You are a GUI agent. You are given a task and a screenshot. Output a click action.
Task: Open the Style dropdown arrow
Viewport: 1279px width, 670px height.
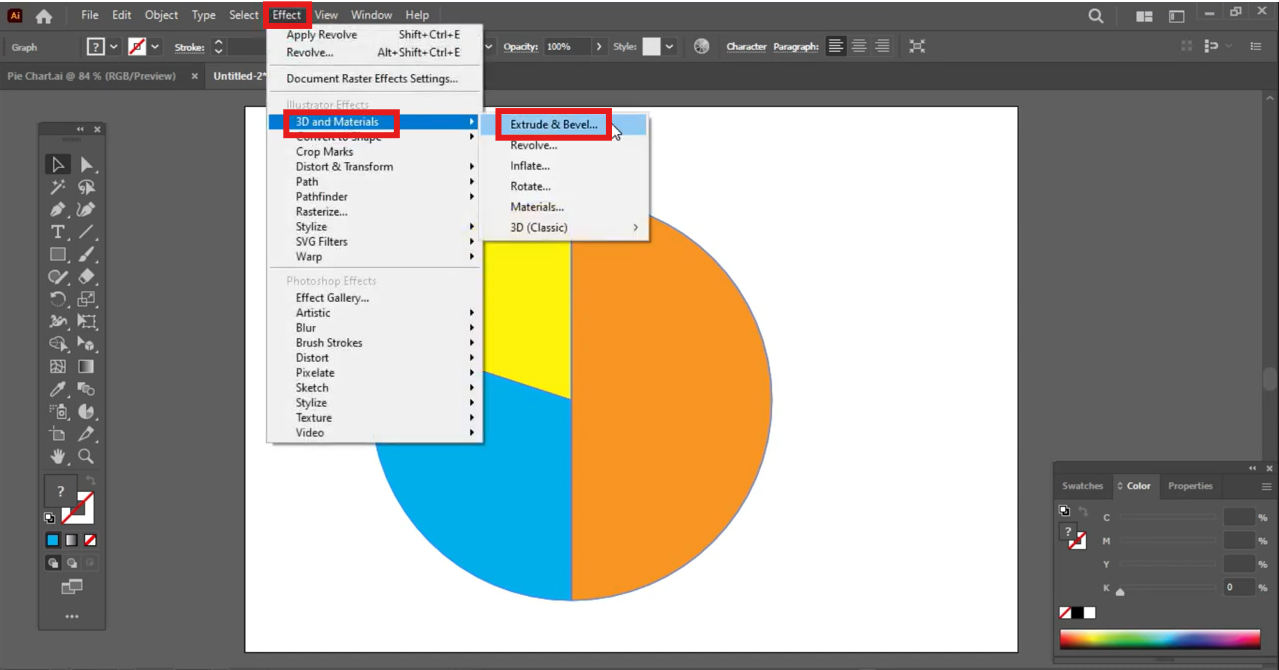[669, 47]
